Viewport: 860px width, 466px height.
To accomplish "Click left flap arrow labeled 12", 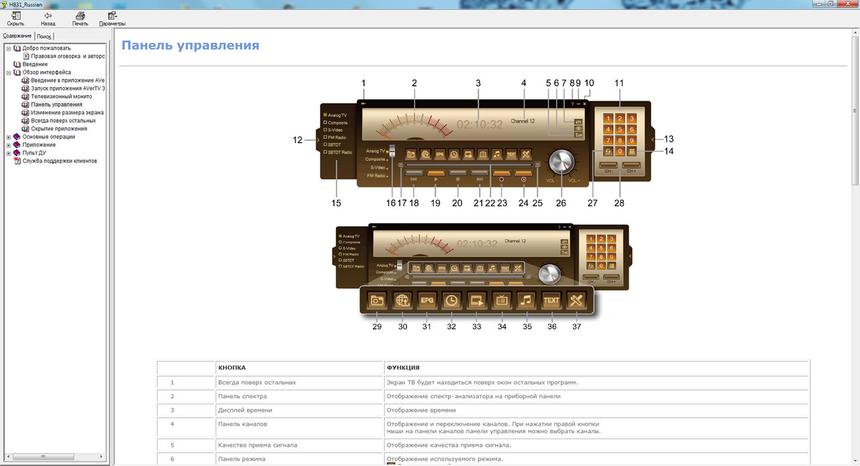I will coord(318,140).
